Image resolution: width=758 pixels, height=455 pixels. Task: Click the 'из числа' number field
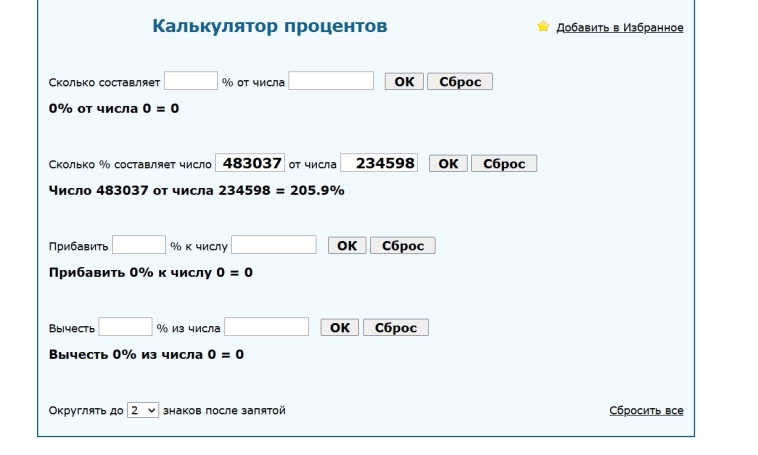pos(267,327)
